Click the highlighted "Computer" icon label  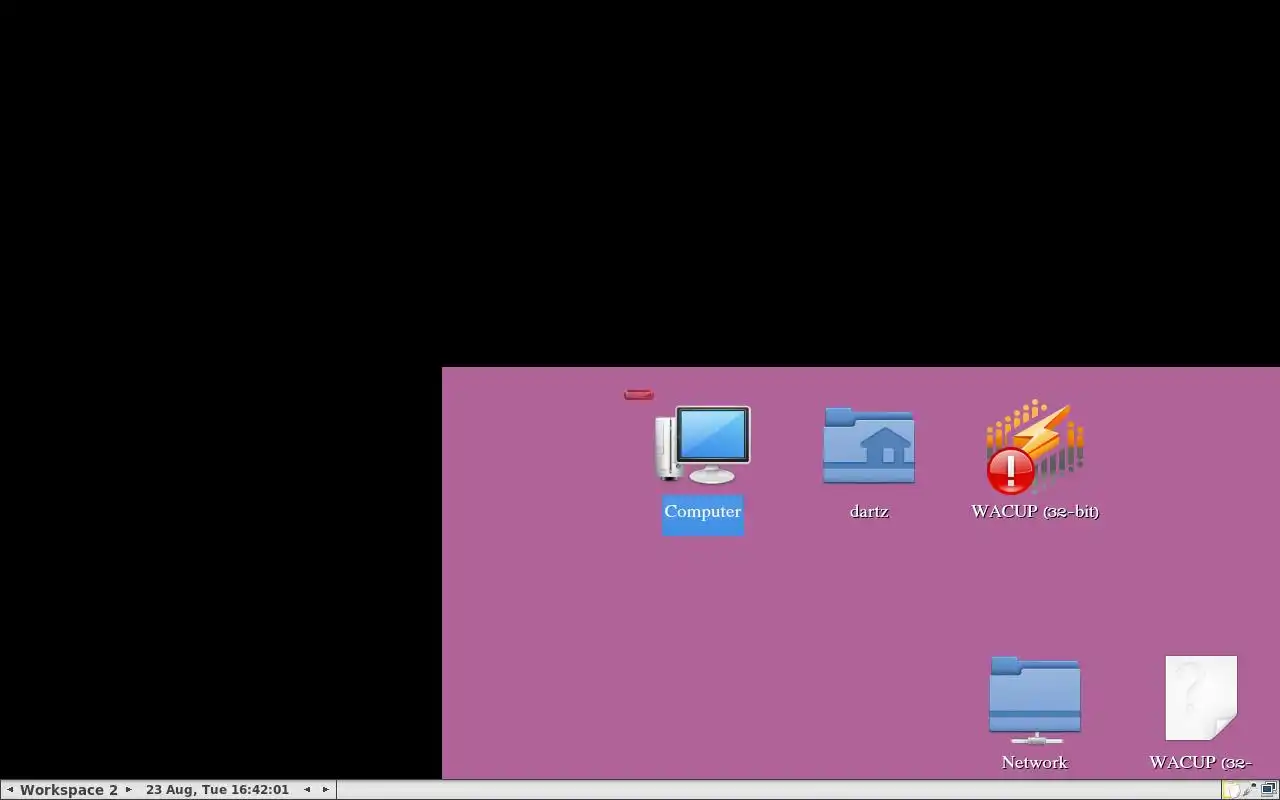click(x=703, y=512)
